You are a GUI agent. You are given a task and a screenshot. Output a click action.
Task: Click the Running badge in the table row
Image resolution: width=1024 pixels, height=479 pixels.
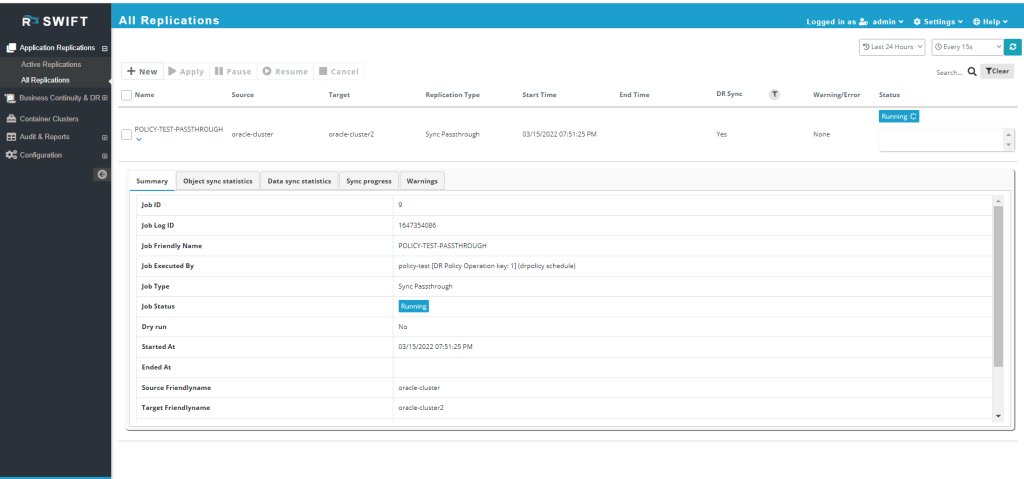click(x=899, y=116)
